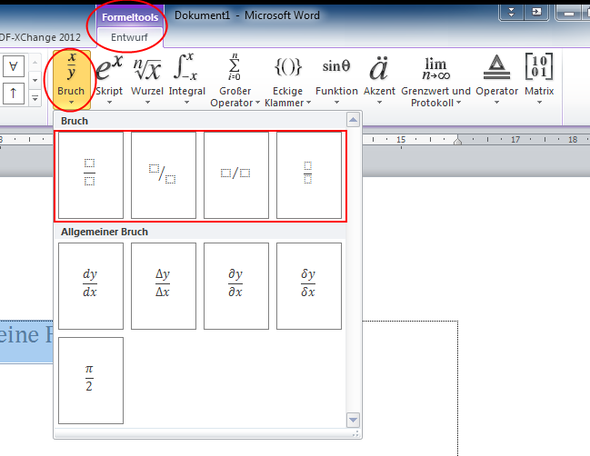This screenshot has height=456, width=590.
Task: Insert the pi over 2 fraction
Action: click(x=91, y=380)
